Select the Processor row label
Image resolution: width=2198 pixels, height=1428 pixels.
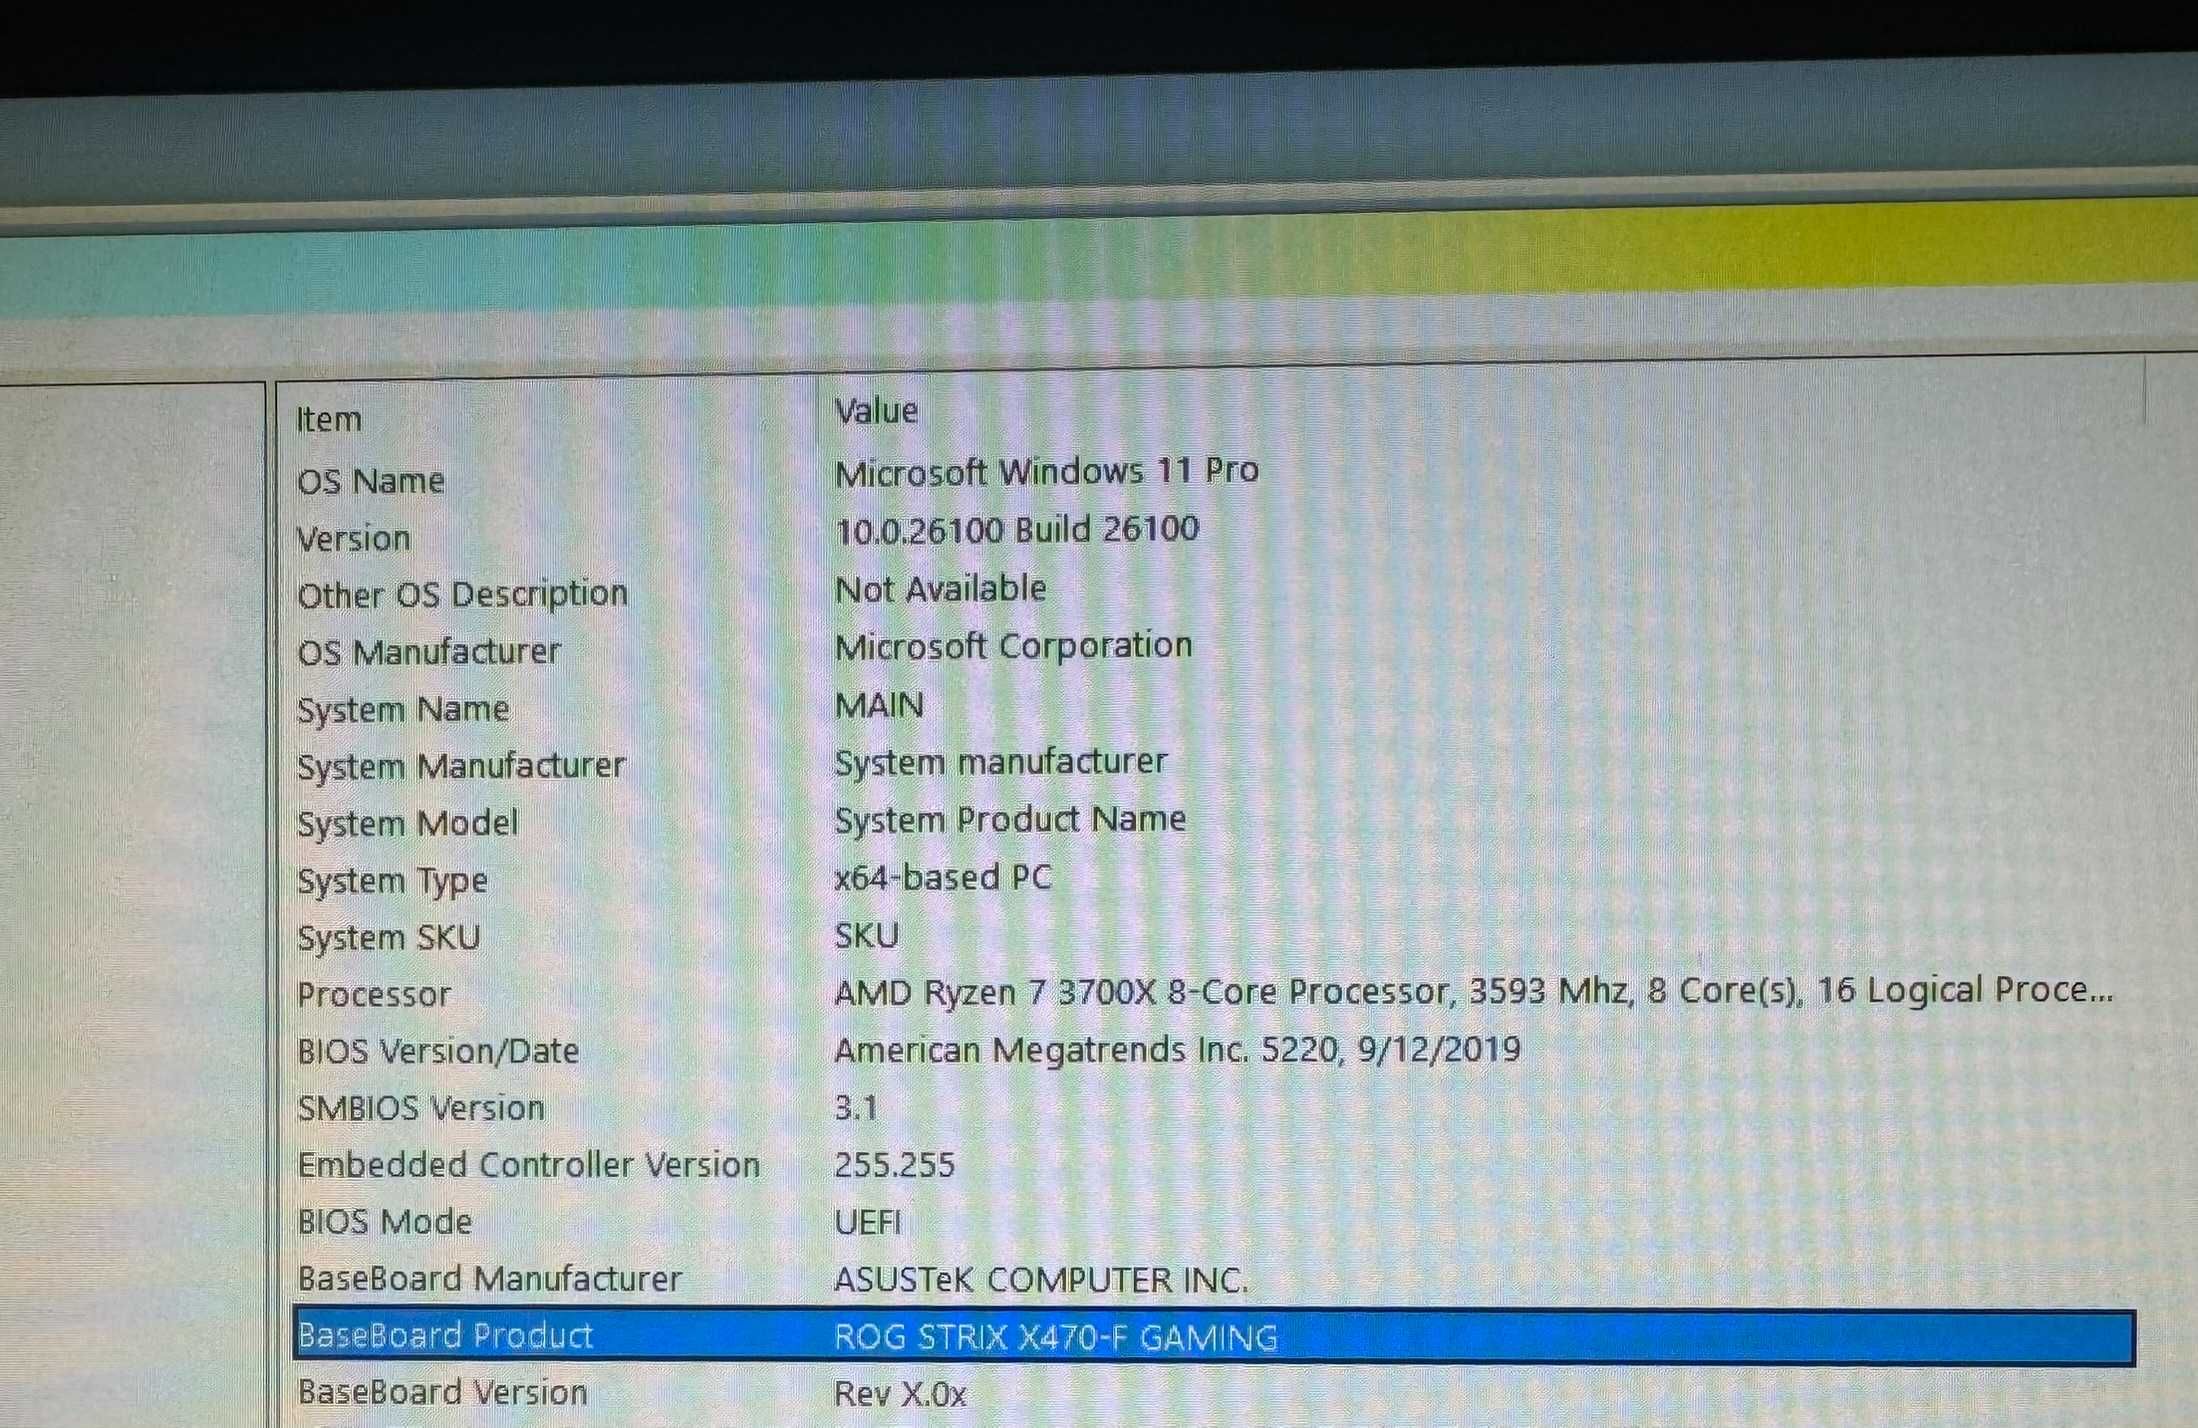point(374,995)
